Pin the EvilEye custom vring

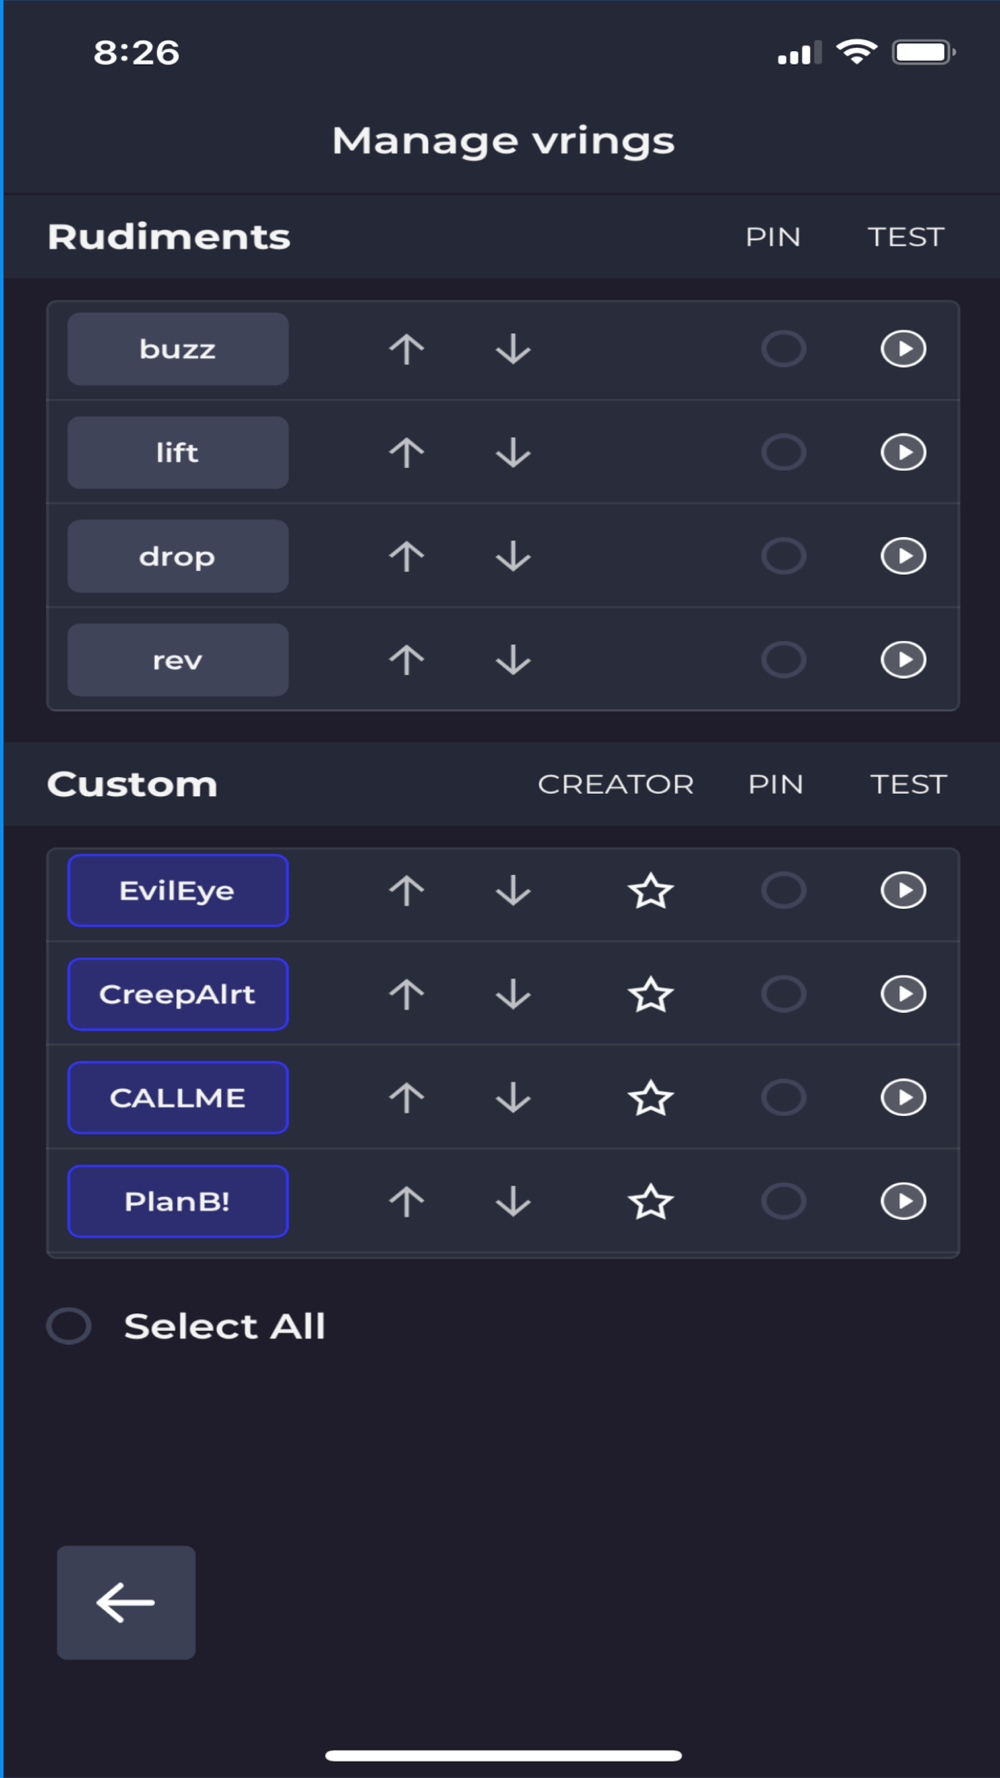(x=783, y=891)
